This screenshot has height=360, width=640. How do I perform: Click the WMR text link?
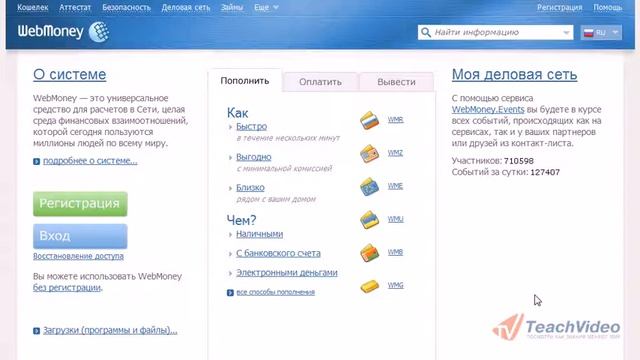point(396,120)
